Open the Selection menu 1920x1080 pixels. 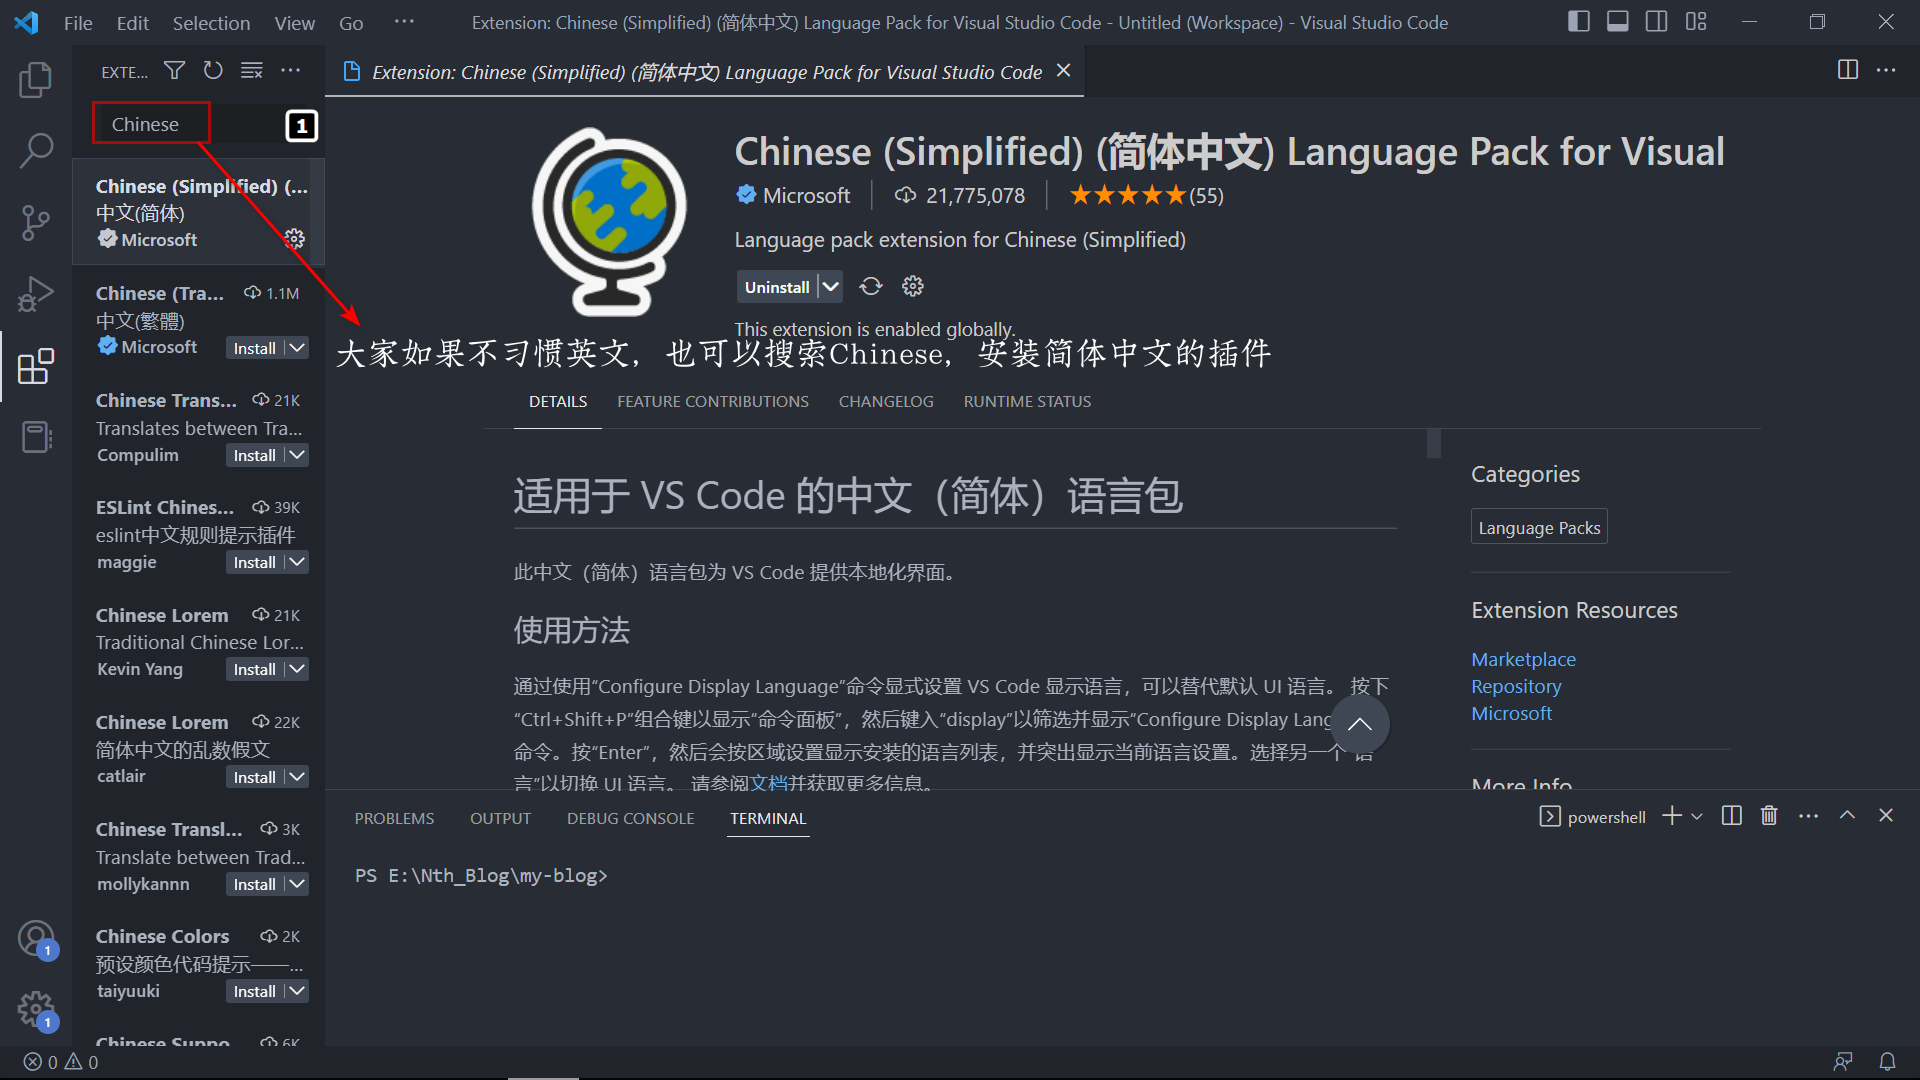(211, 22)
